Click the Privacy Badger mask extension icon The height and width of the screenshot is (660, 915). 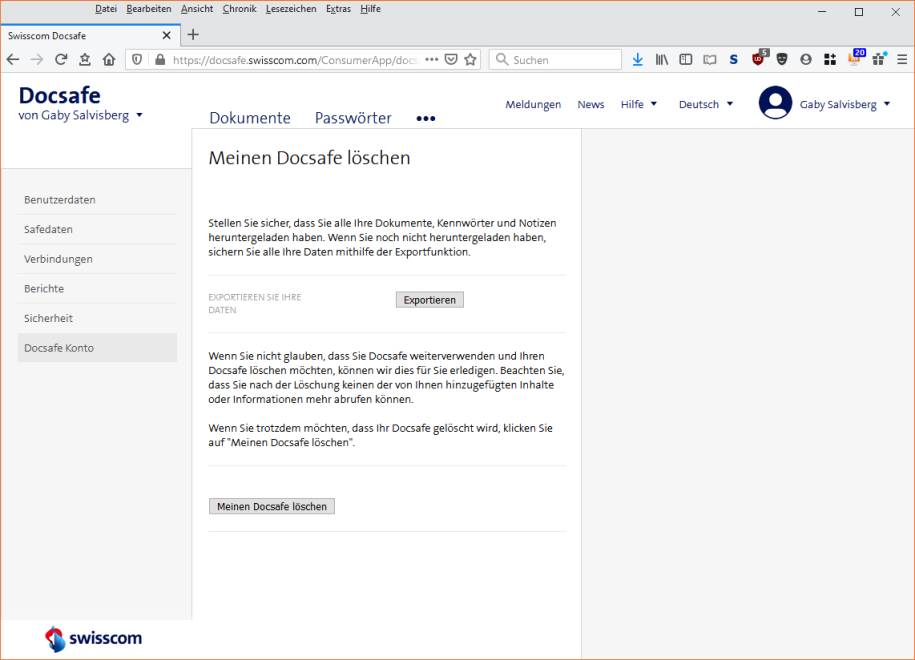[x=782, y=59]
